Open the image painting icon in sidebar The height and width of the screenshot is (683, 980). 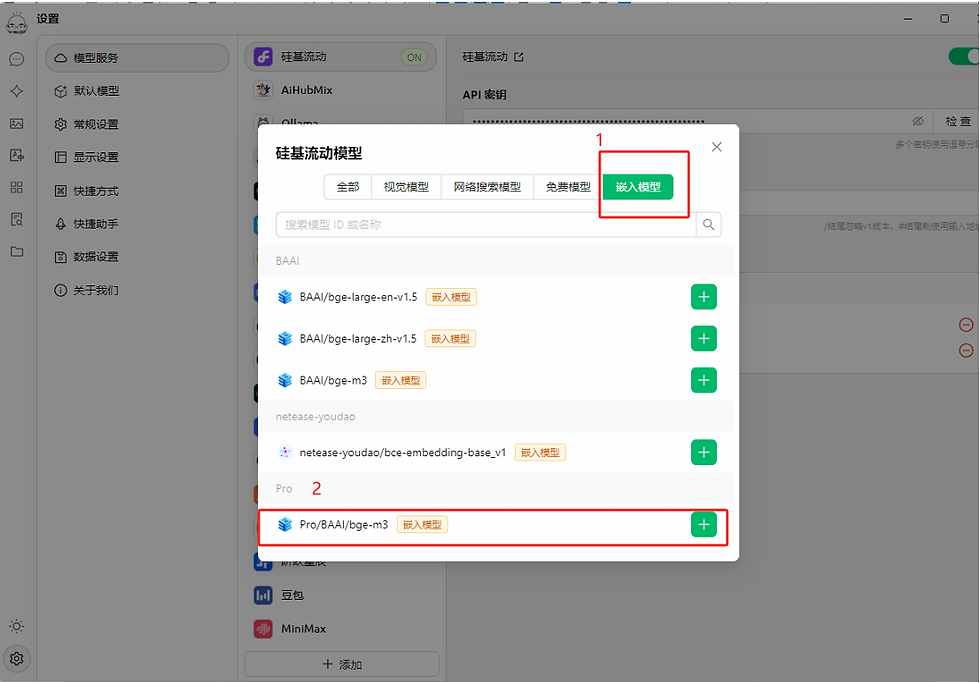[x=17, y=124]
